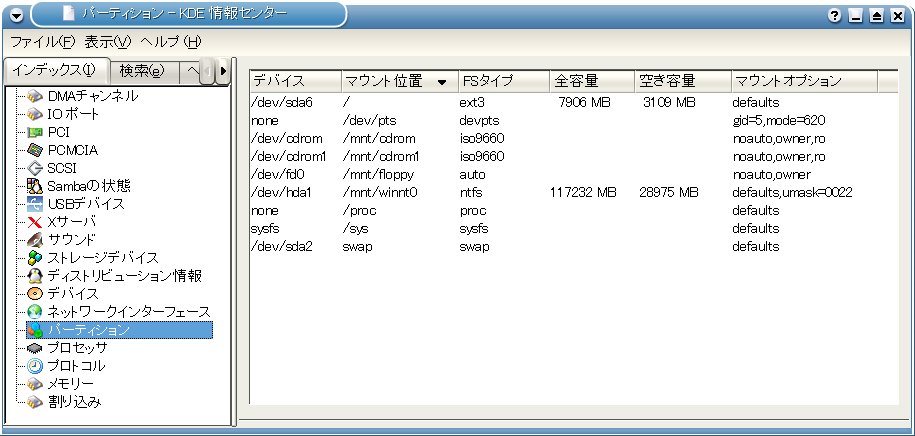Click the noauto,owner mount option for /dev/fd0
The image size is (915, 436).
click(771, 175)
